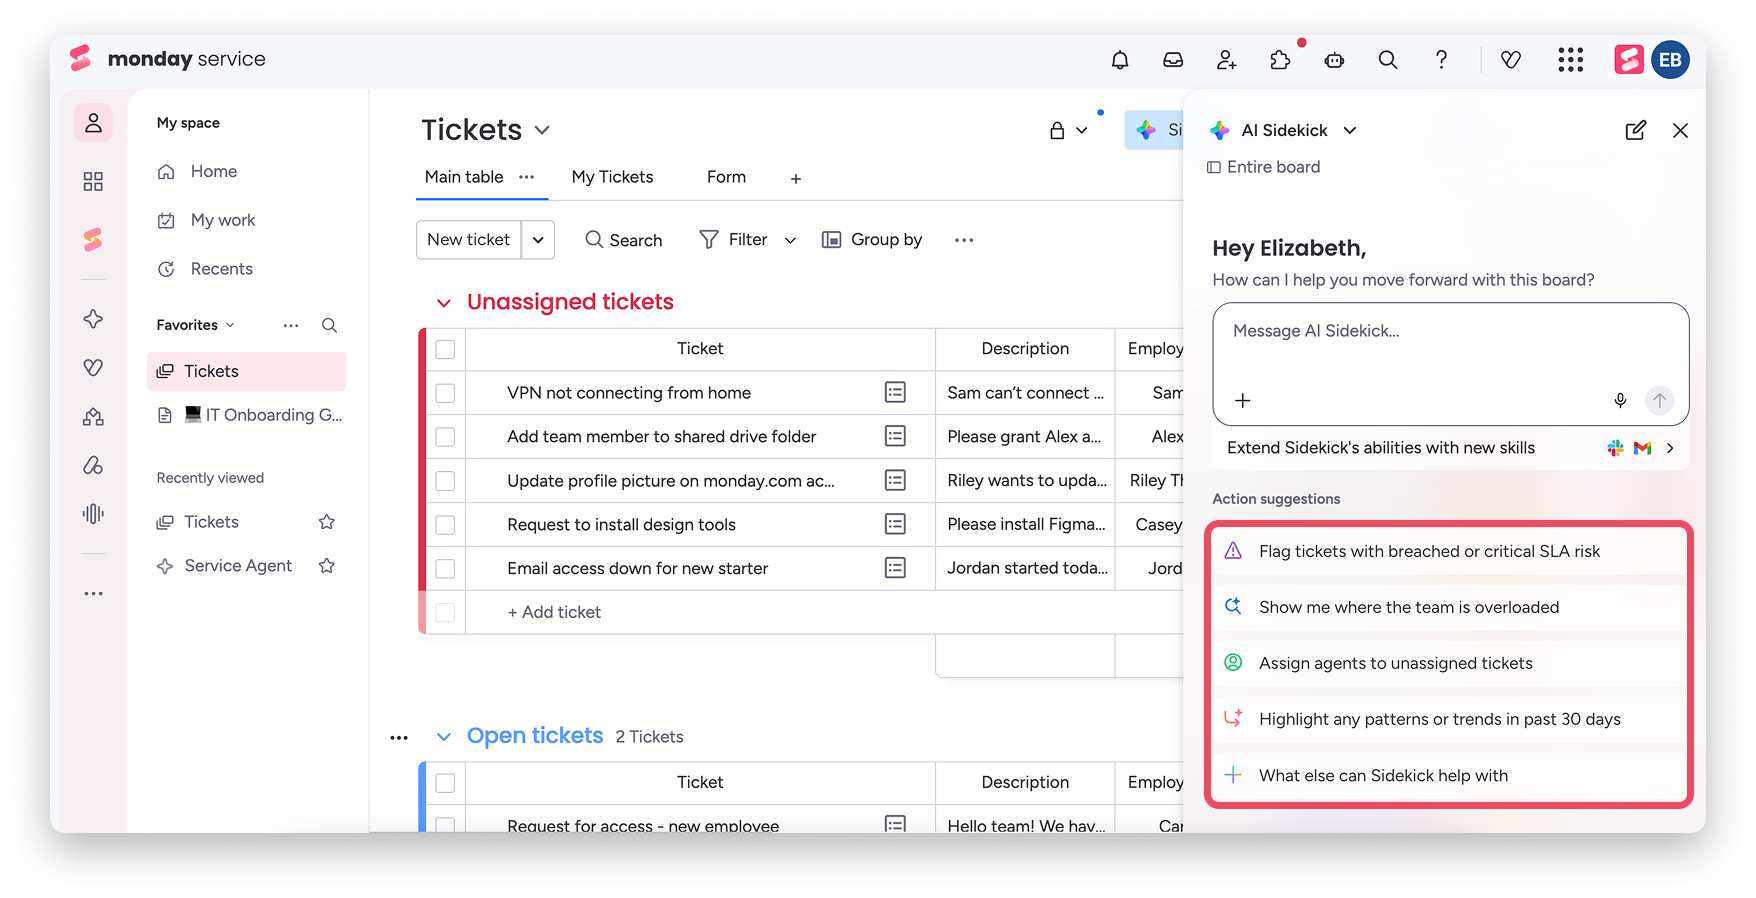Screen dimensions: 1756x898
Task: Click Show me where the team is overloaded
Action: click(1448, 607)
